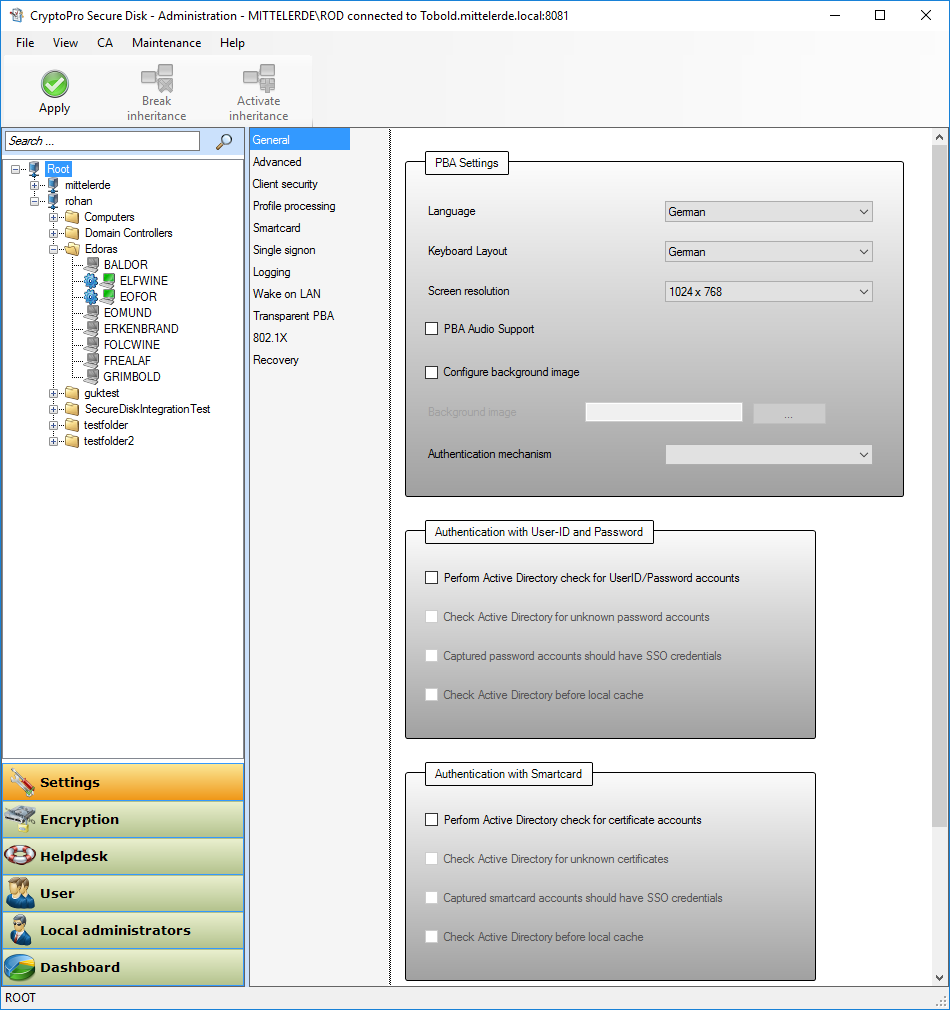950x1010 pixels.
Task: Click the magnifier search icon
Action: pyautogui.click(x=223, y=141)
